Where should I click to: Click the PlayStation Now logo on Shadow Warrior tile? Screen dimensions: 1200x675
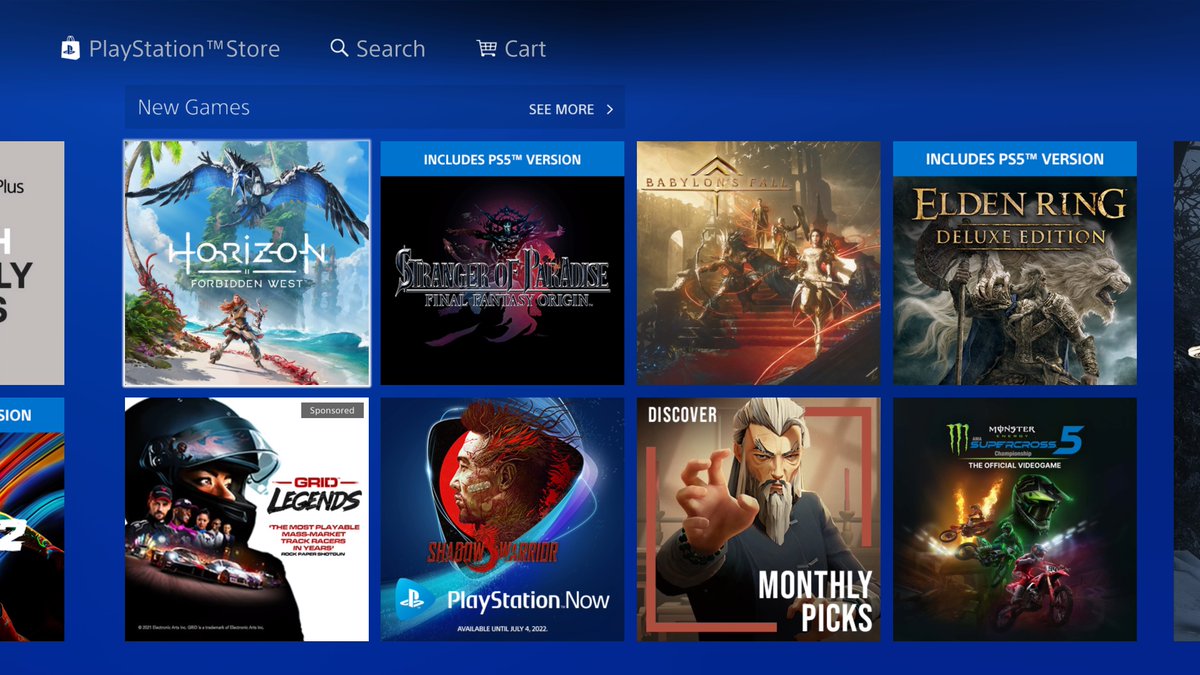[502, 600]
